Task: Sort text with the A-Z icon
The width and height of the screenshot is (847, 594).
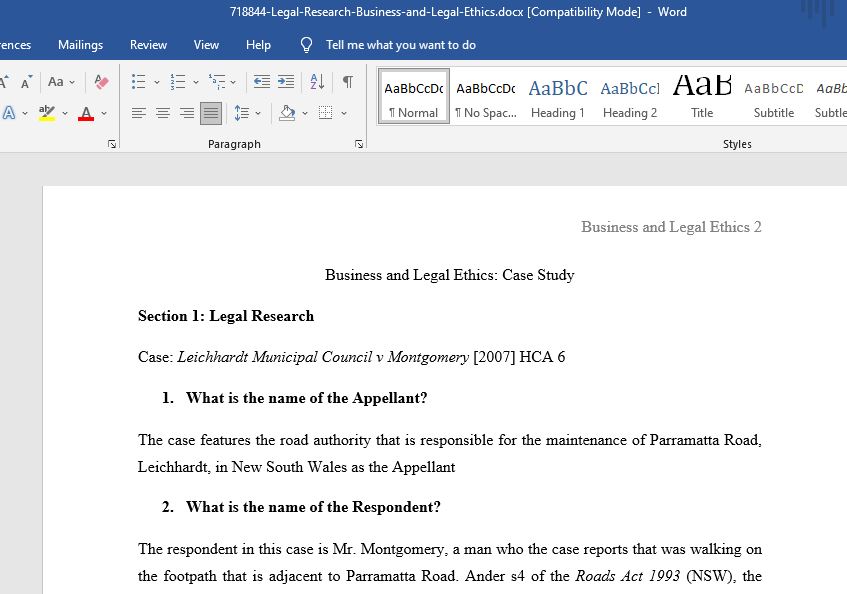Action: 317,82
